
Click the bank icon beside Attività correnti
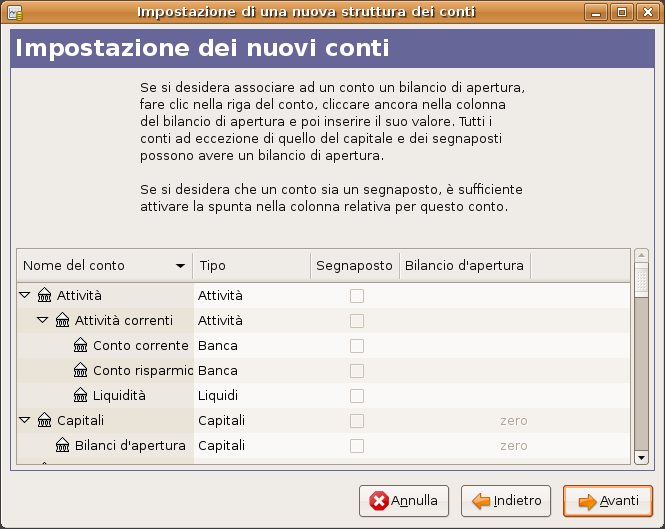tap(62, 320)
